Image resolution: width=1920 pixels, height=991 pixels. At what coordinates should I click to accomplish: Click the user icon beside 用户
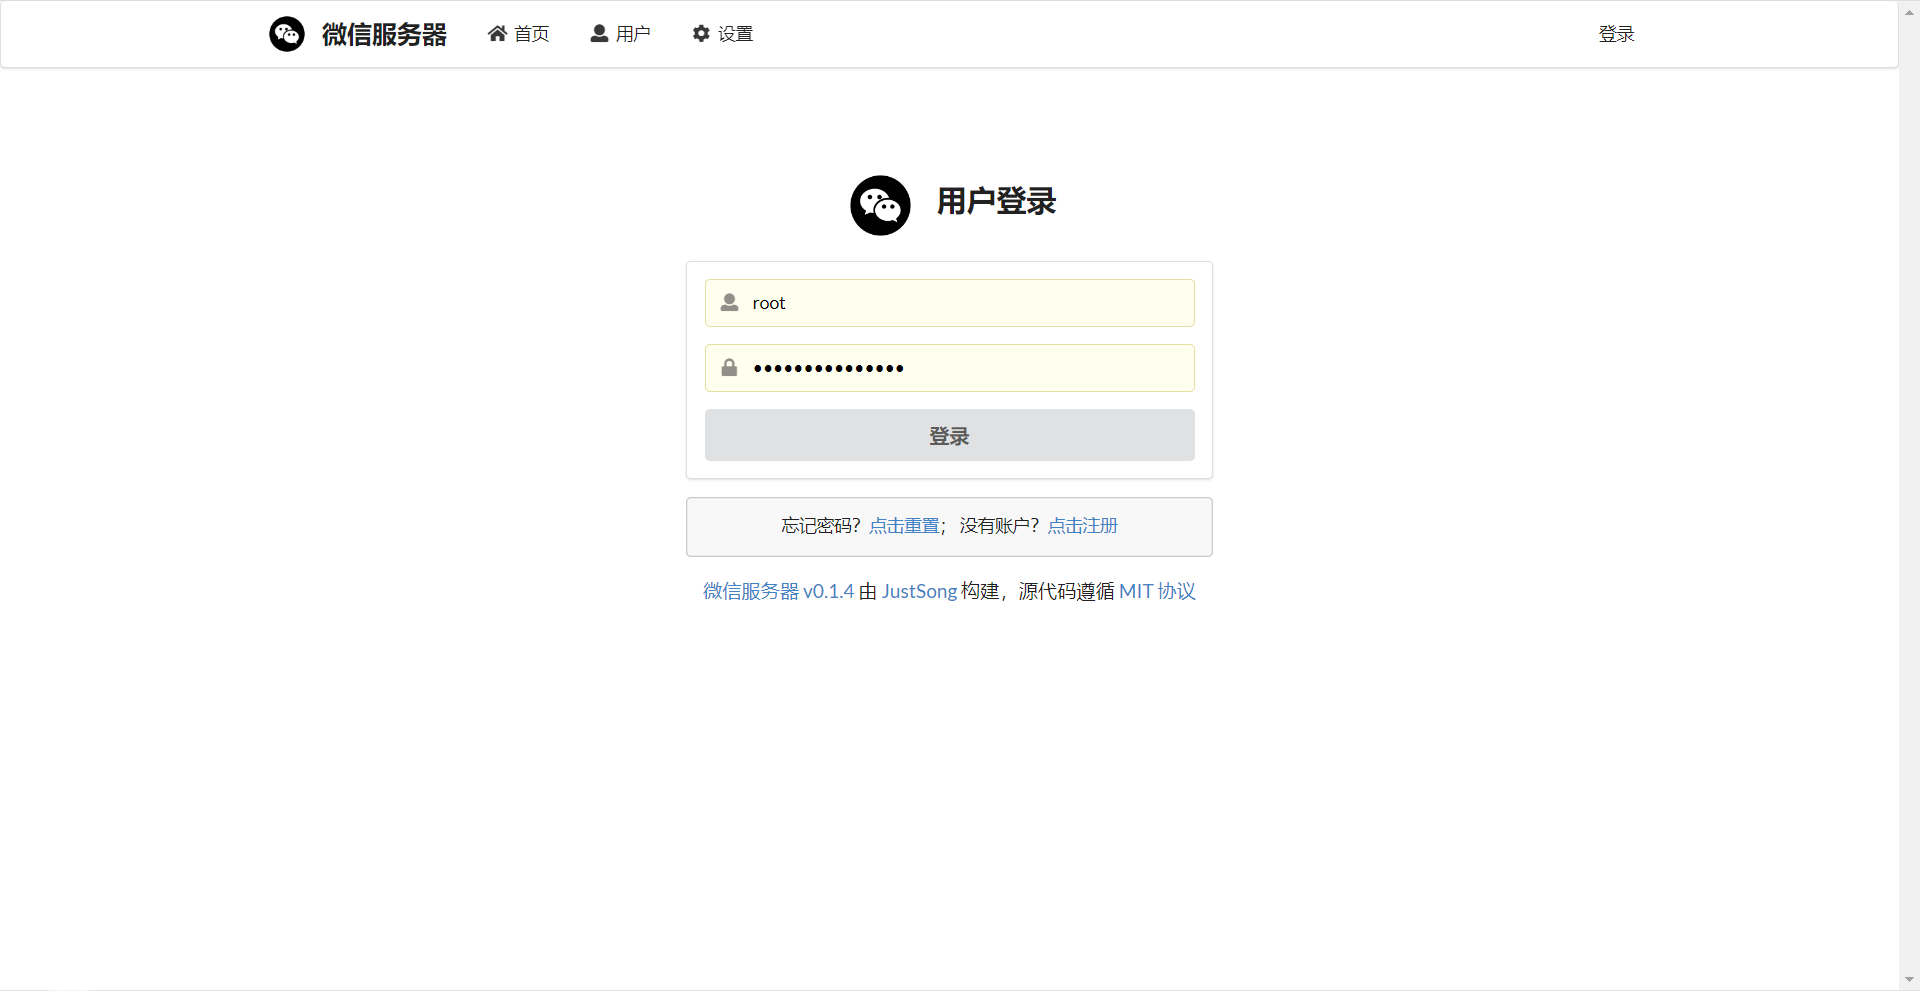point(599,33)
